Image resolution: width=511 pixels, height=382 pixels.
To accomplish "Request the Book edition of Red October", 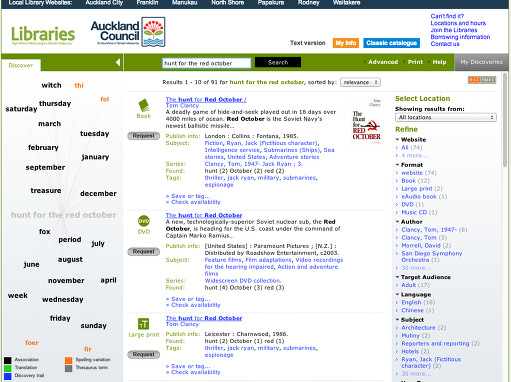I will (x=144, y=136).
